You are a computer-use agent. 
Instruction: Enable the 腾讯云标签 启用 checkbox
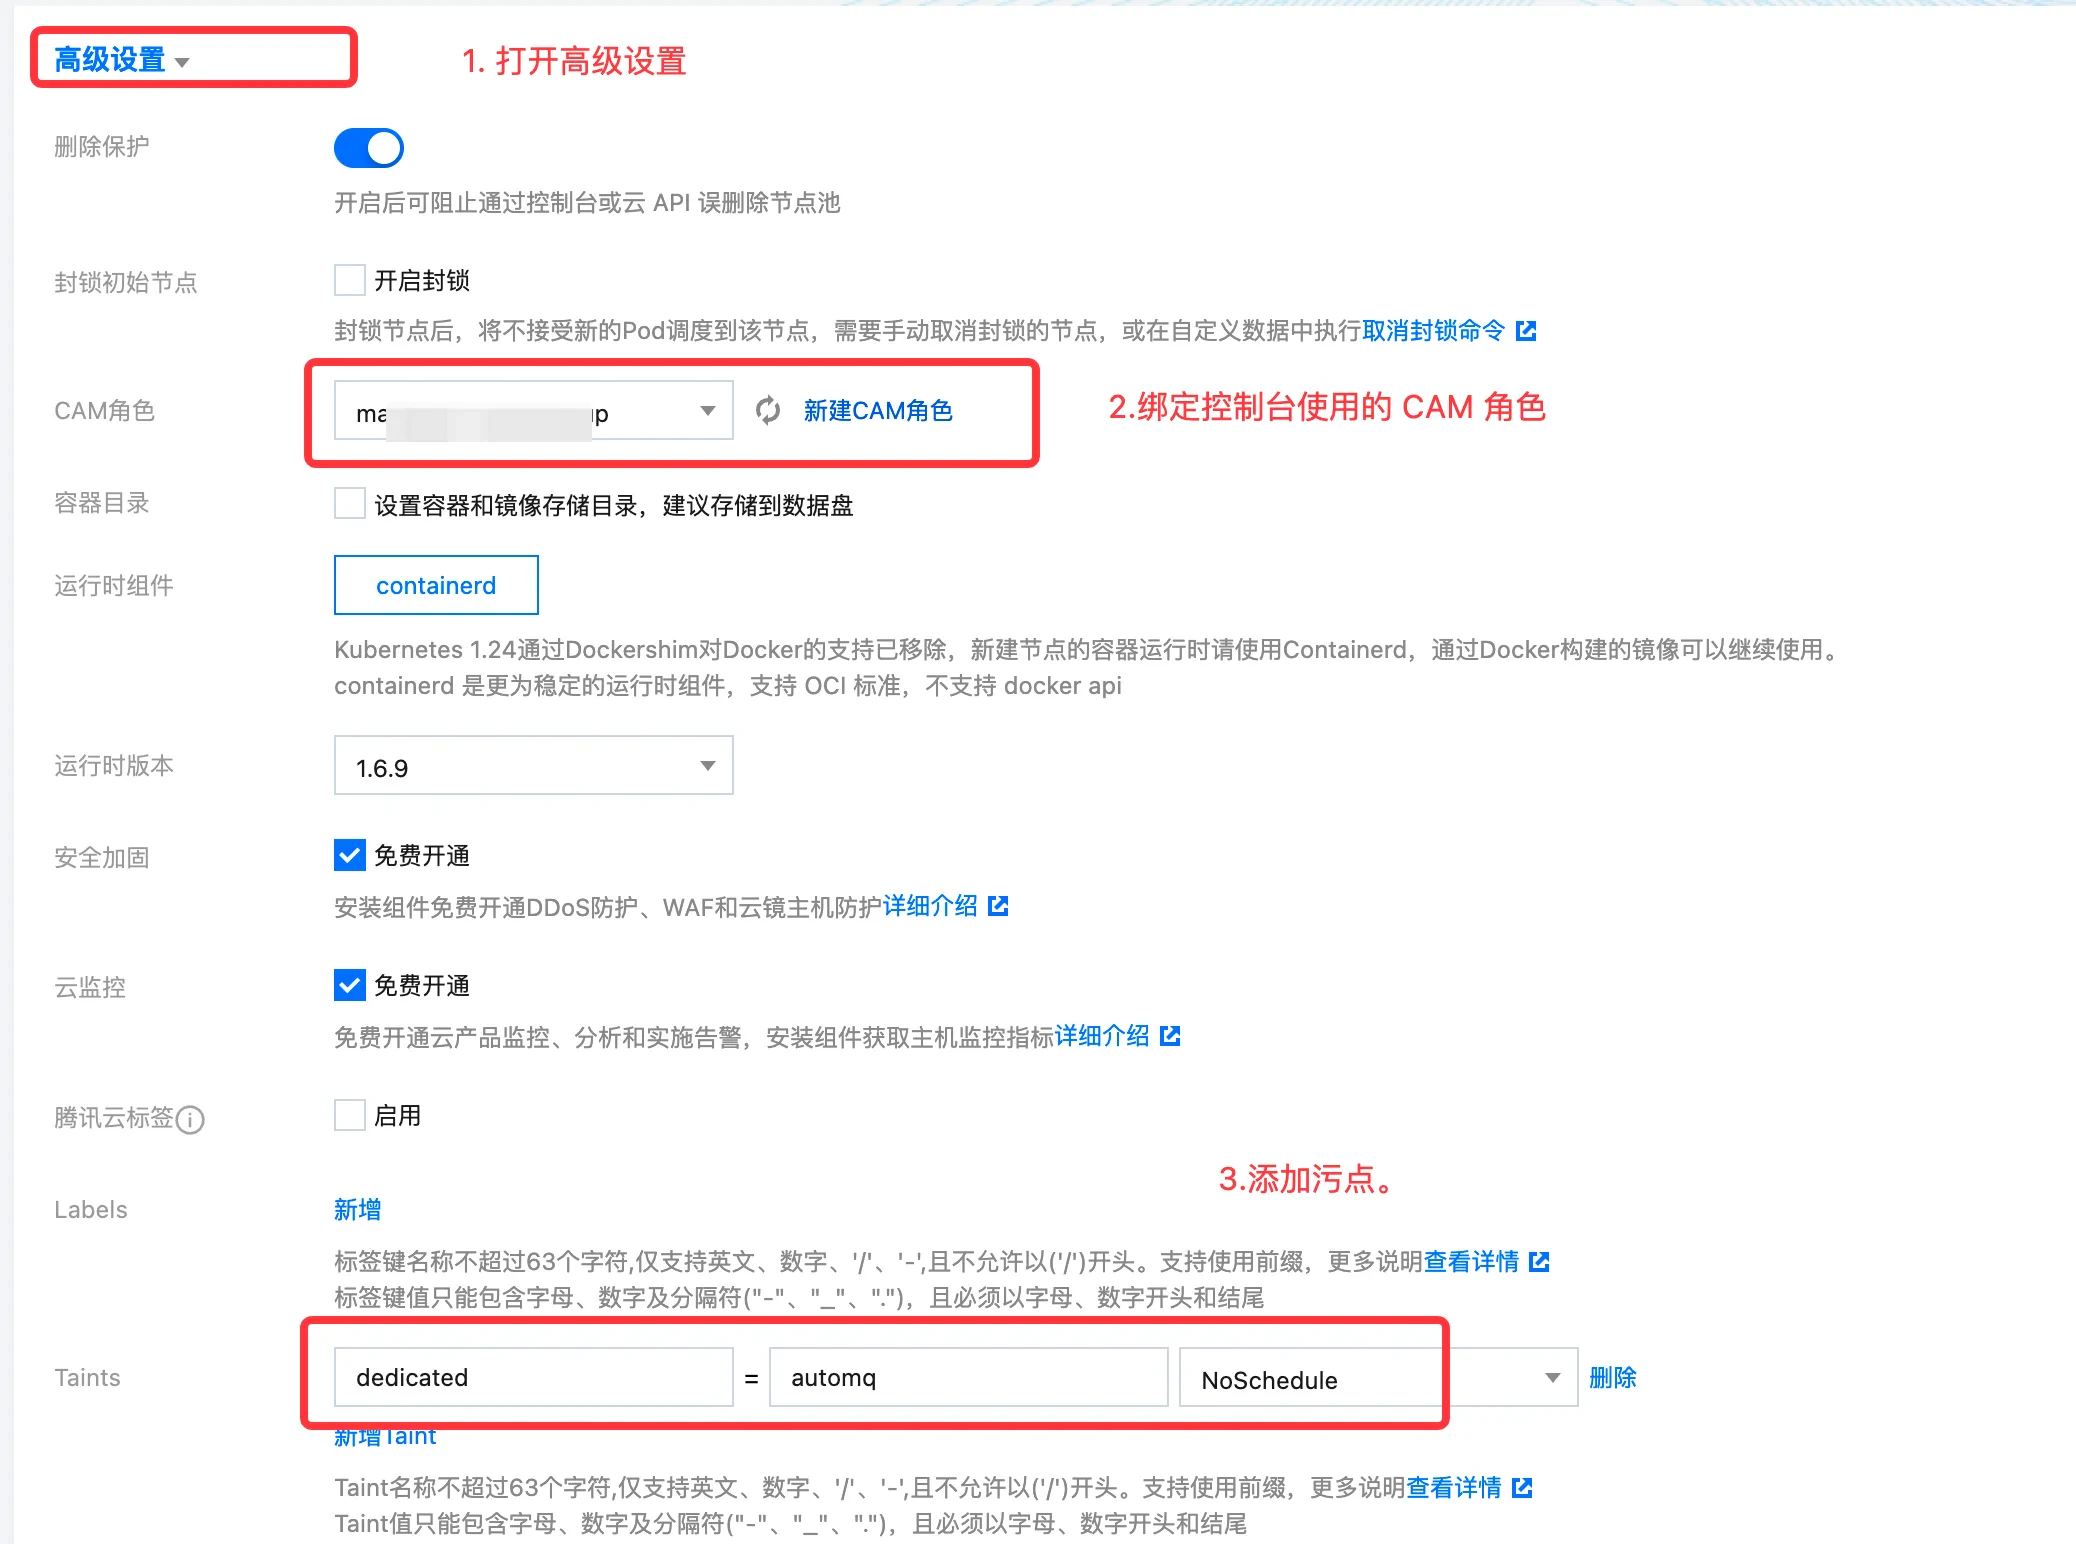pyautogui.click(x=350, y=1115)
